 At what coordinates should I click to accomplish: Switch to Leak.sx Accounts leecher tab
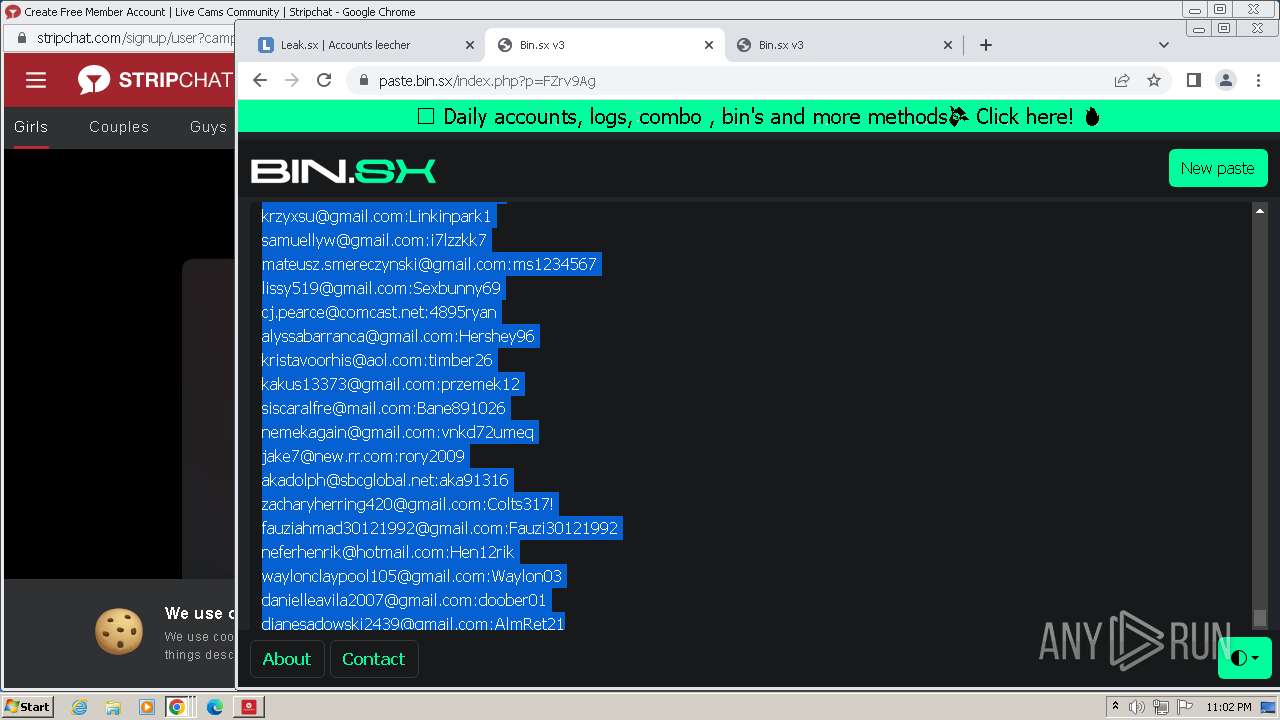[365, 45]
